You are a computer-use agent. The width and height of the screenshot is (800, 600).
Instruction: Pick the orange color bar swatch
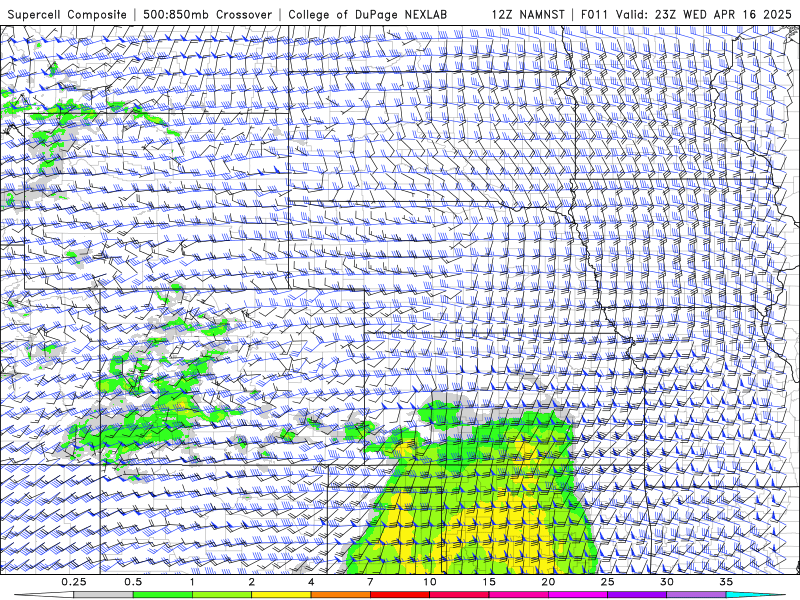tap(340, 595)
